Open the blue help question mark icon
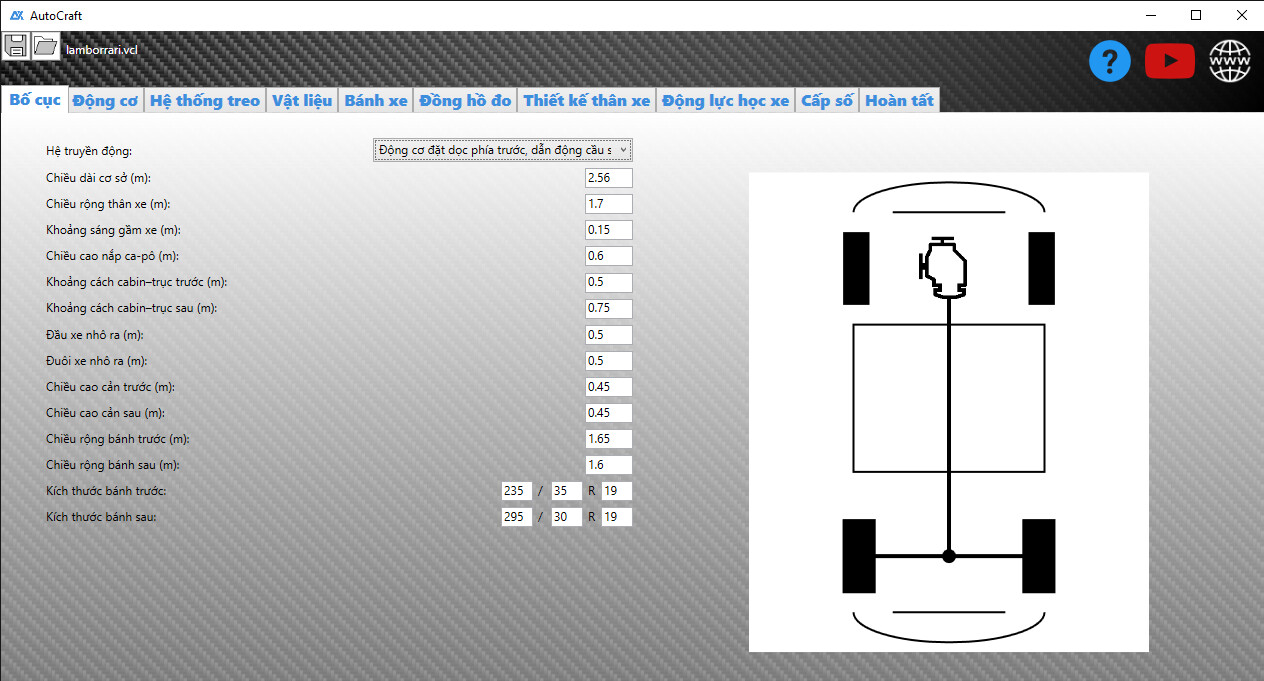Image resolution: width=1264 pixels, height=681 pixels. click(1109, 62)
